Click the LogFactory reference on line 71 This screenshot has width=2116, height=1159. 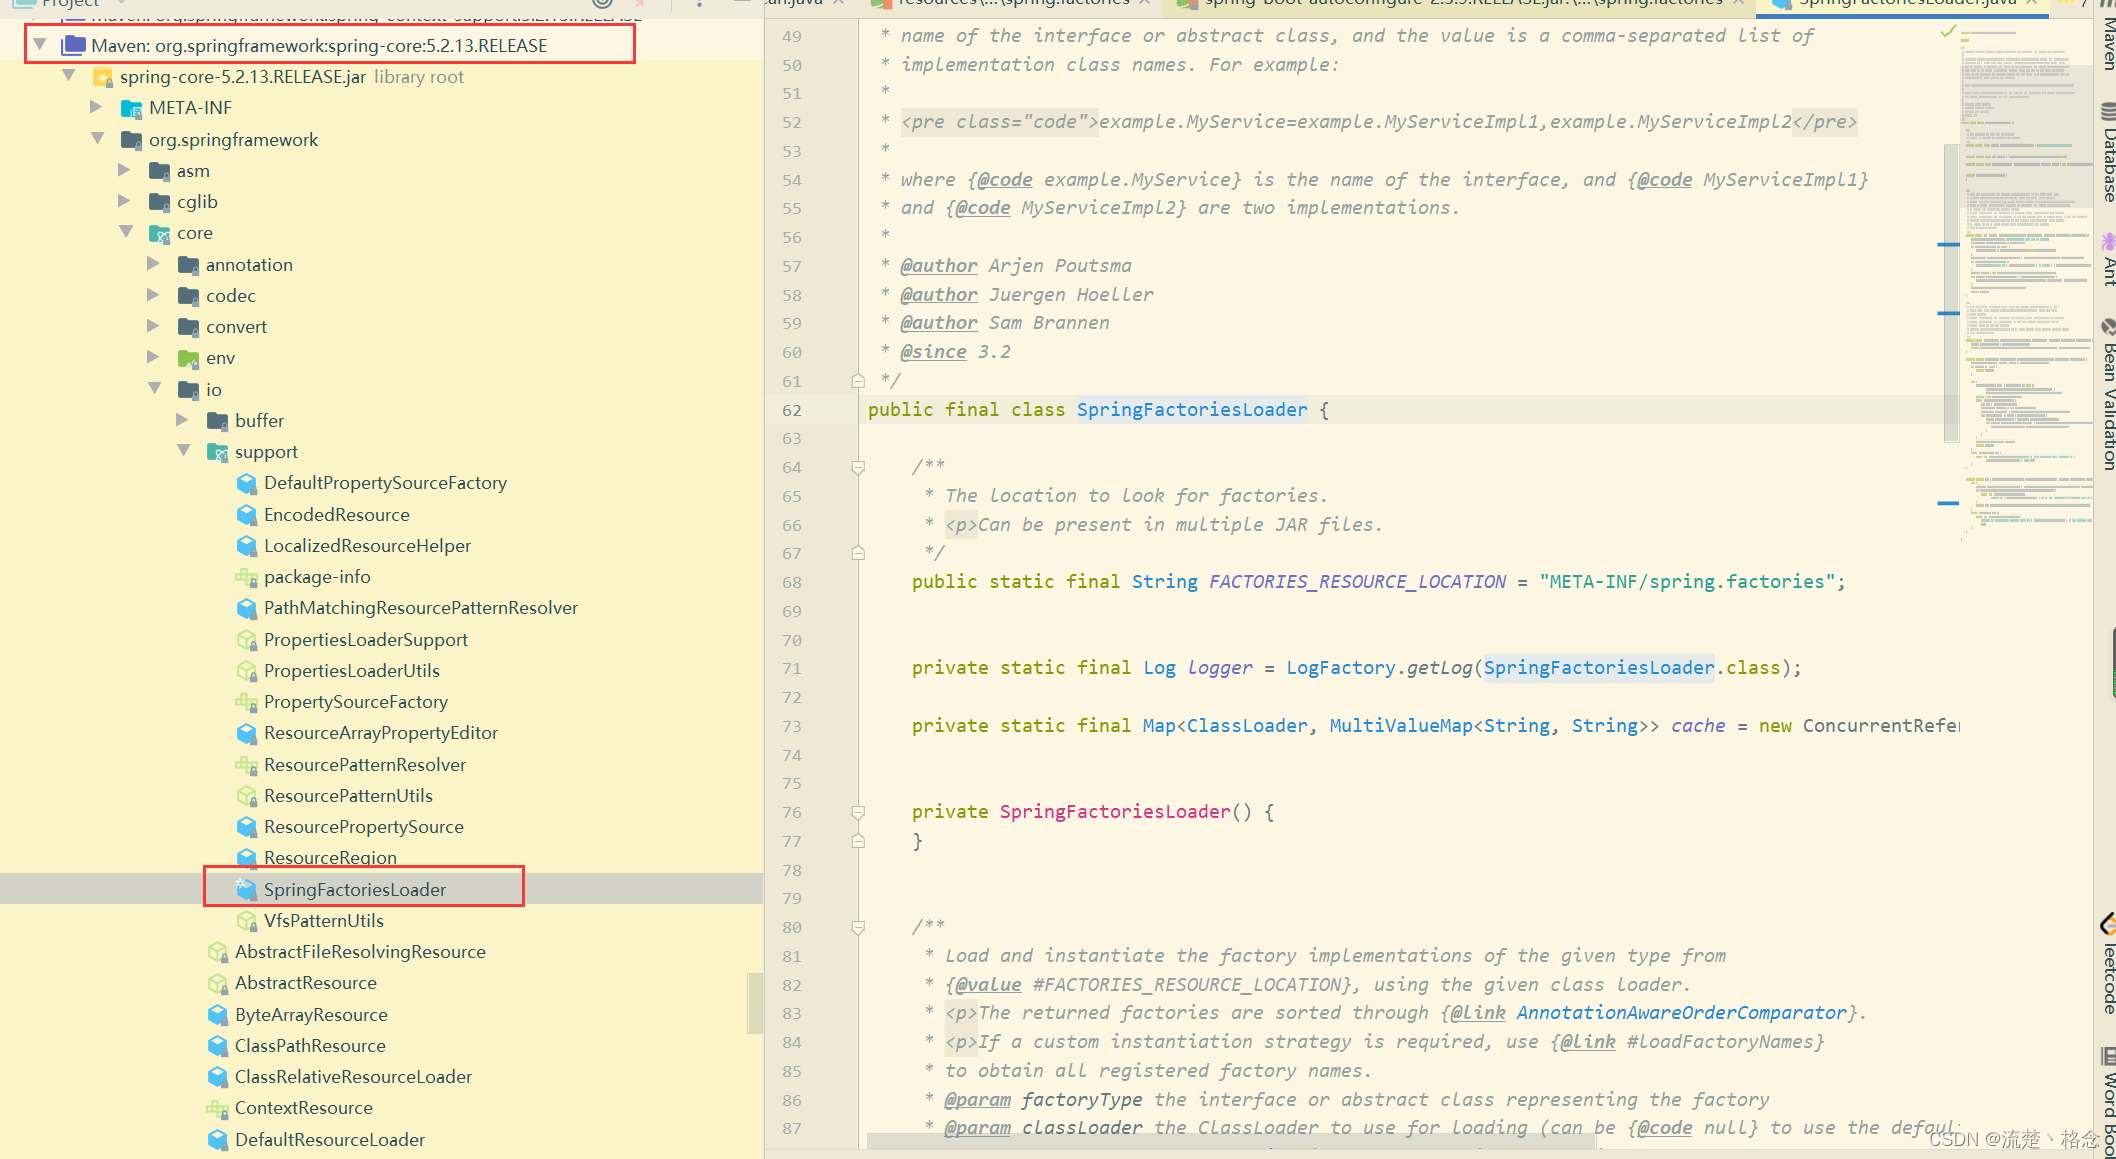tap(1340, 668)
